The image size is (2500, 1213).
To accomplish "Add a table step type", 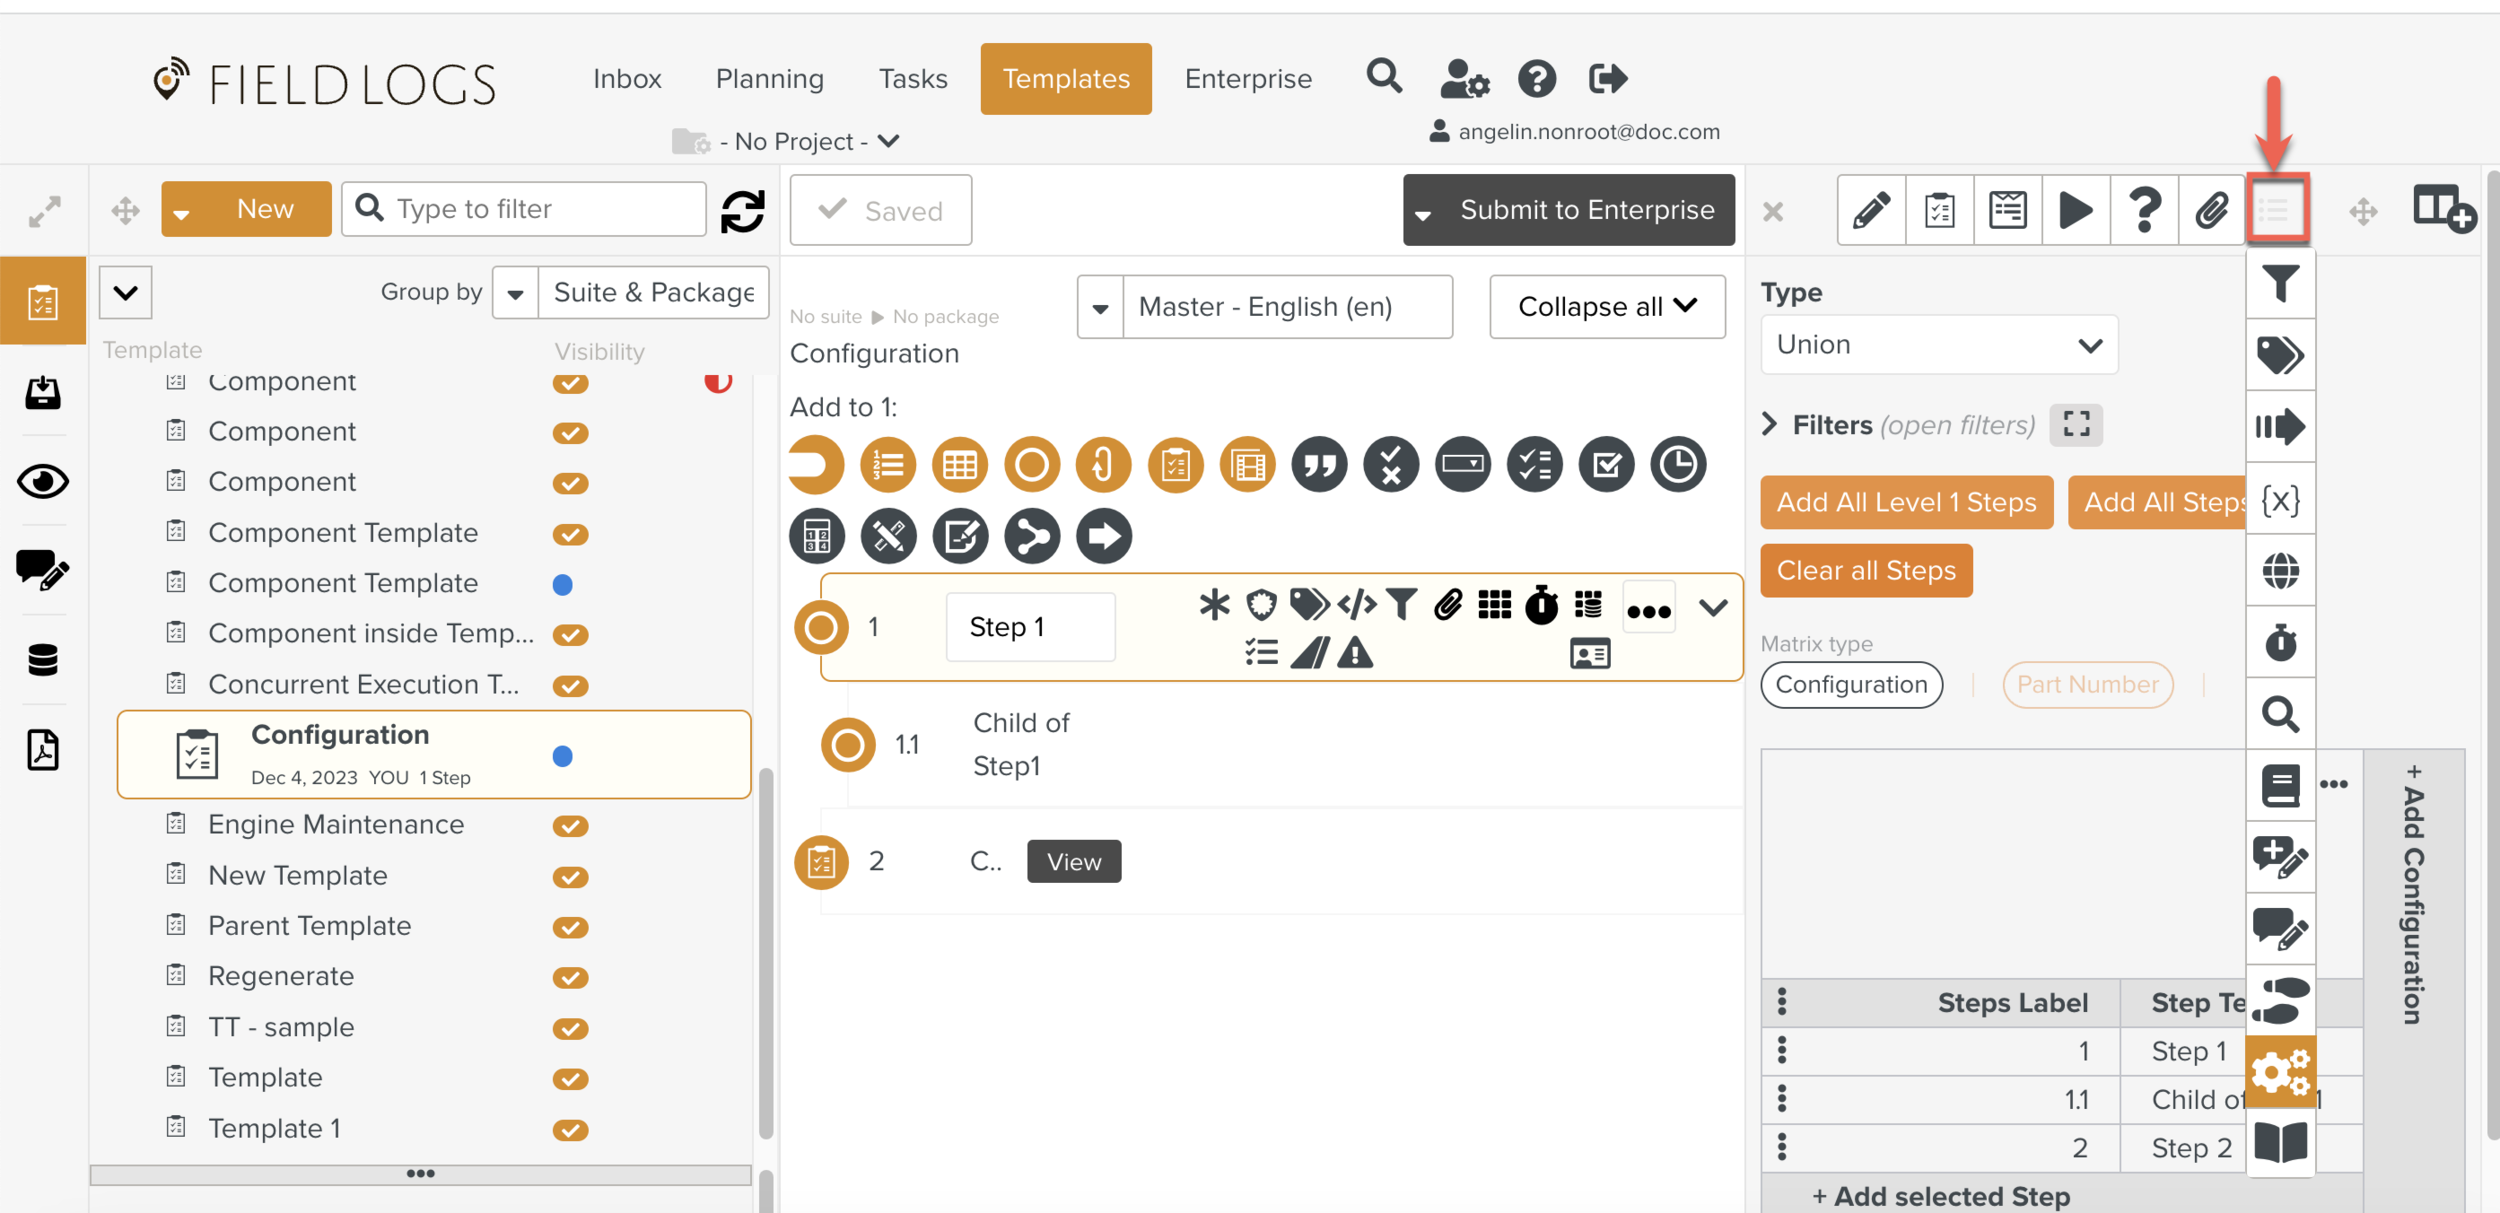I will coord(959,465).
